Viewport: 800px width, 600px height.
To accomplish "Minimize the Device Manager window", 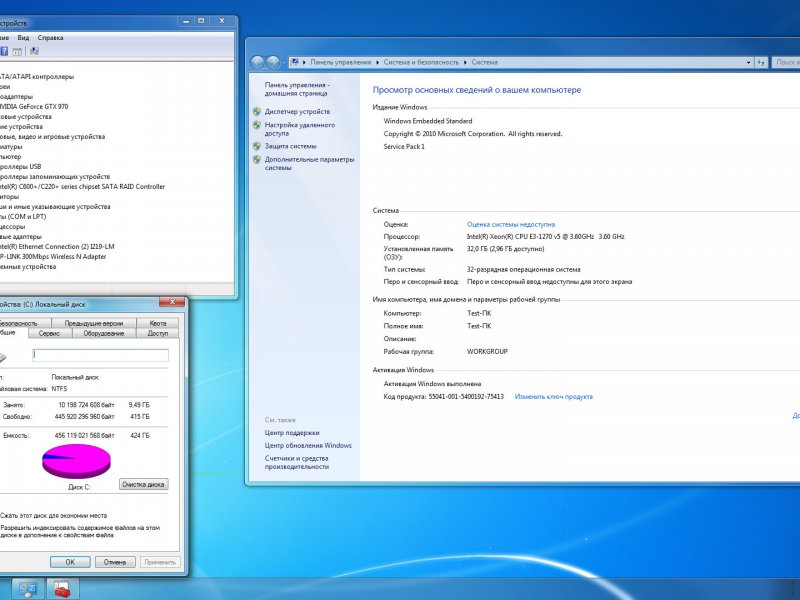I will tap(186, 21).
